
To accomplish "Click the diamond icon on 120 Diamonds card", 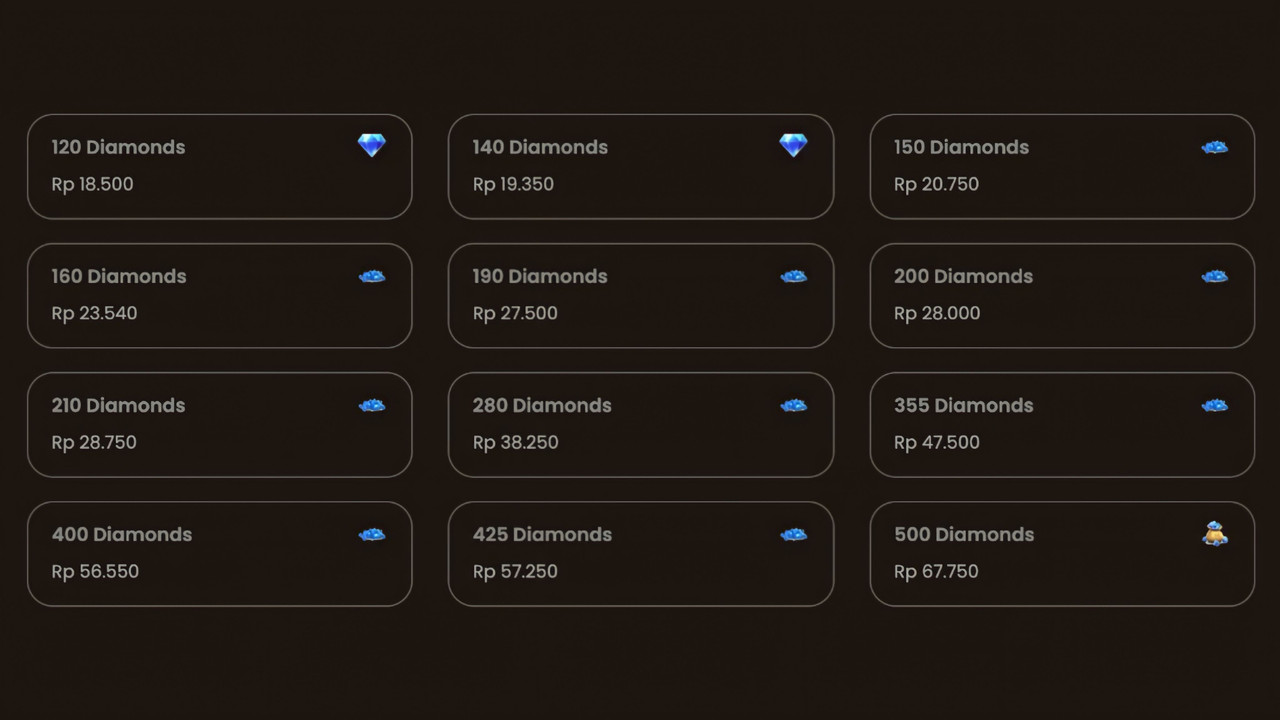I will click(x=372, y=146).
